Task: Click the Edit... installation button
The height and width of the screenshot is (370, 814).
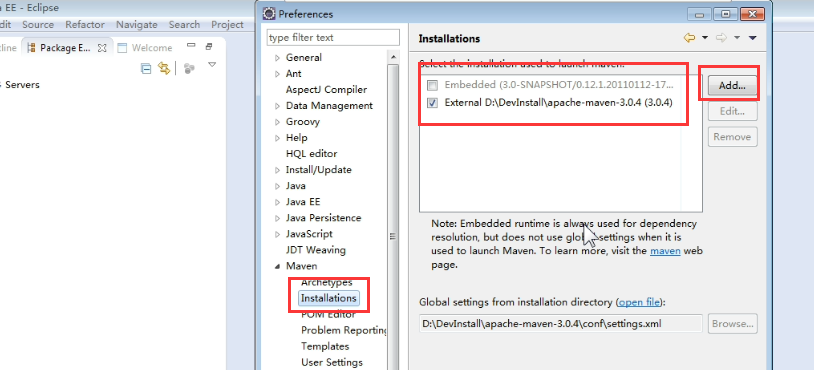Action: coord(732,111)
